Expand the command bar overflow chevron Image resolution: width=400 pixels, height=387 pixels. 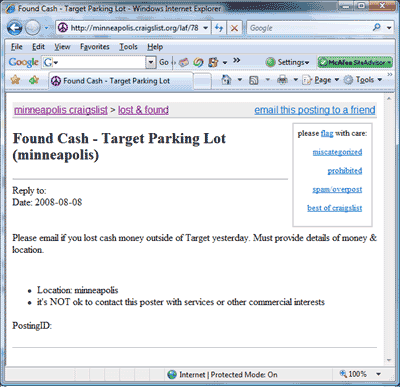390,75
